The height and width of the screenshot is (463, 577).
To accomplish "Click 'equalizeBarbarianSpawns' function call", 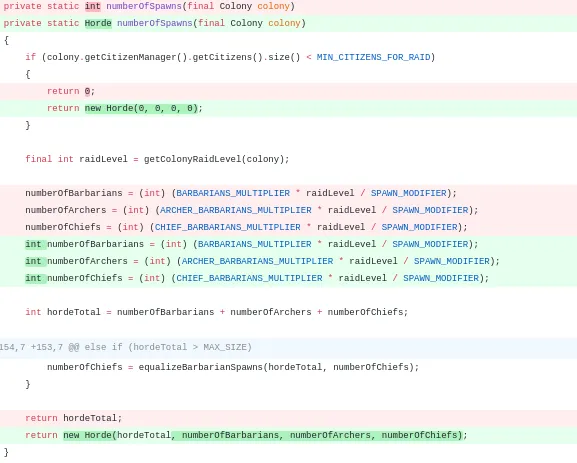I will click(201, 367).
